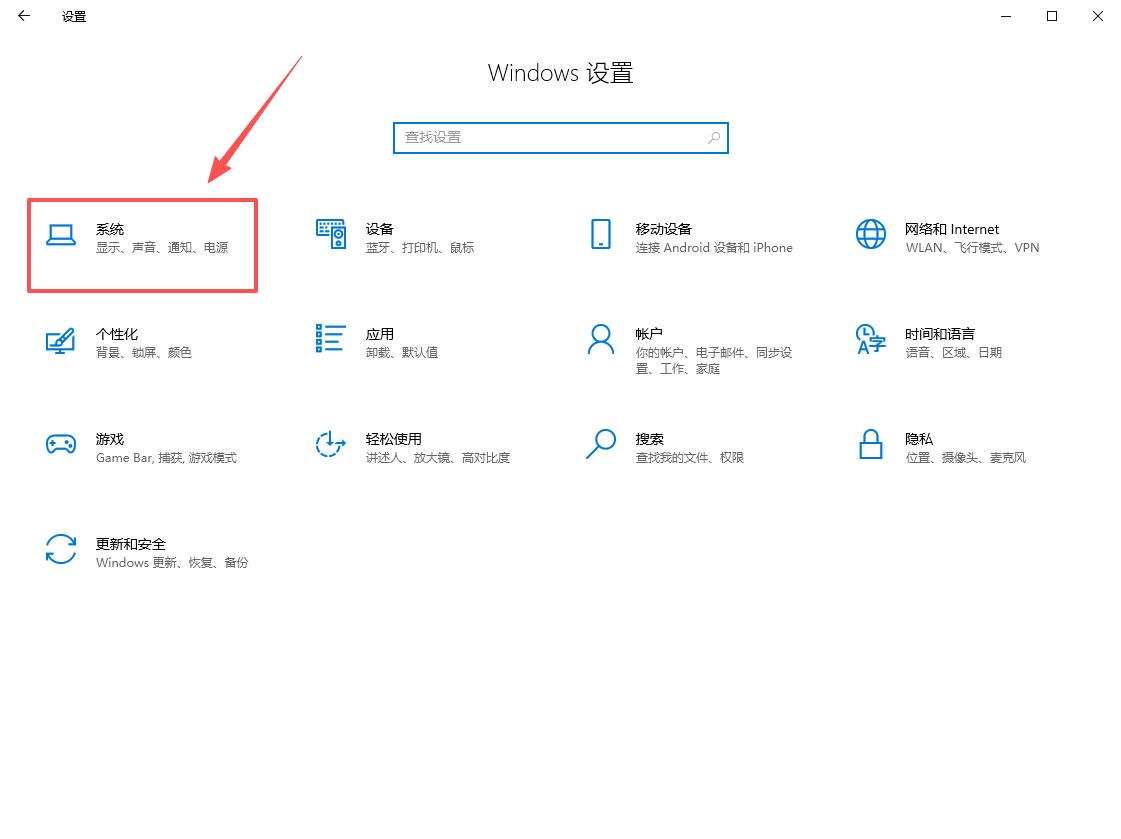Click text 你的帐户、电子邮件、同步设置
Screen dimensions: 1121x839
click(x=713, y=361)
